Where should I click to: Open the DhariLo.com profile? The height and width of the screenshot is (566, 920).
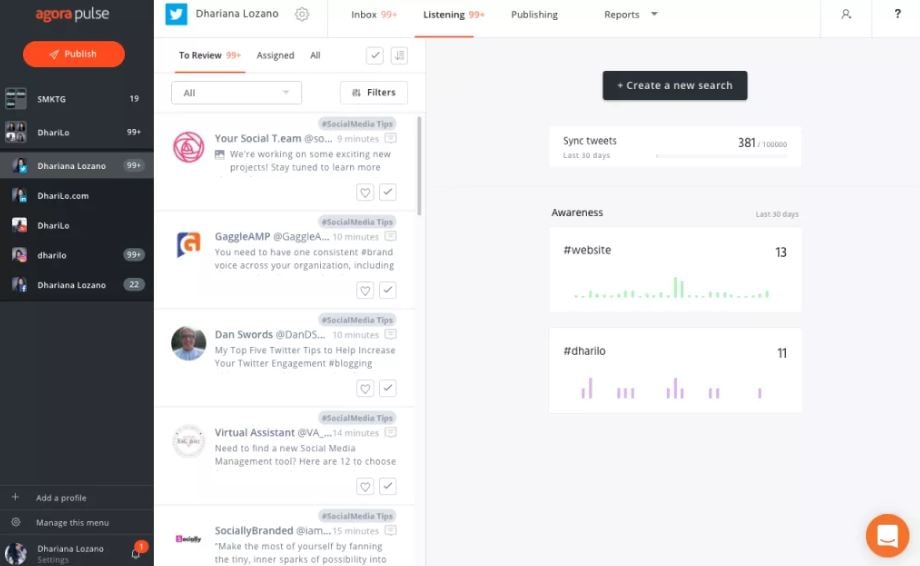tap(77, 196)
